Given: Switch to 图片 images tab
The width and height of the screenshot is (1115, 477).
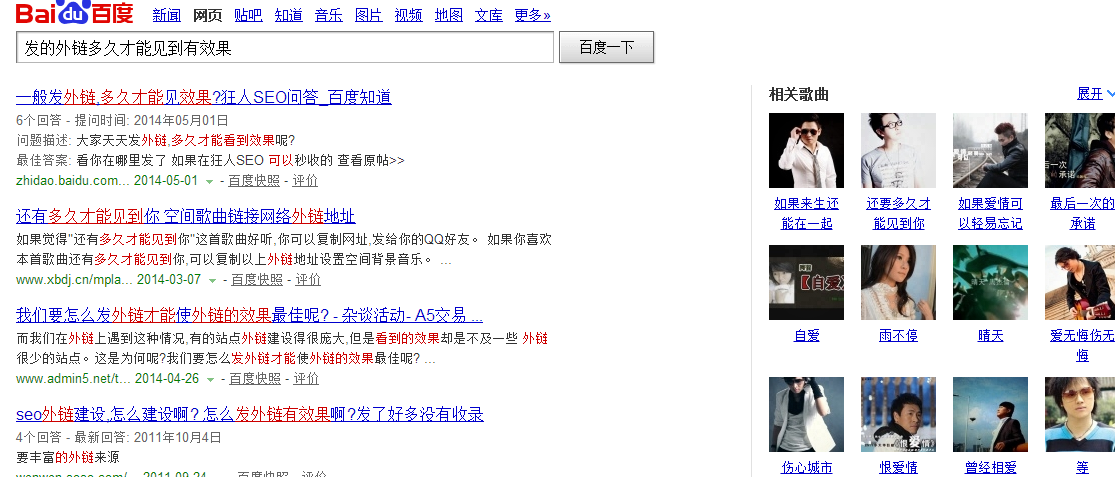Looking at the screenshot, I should tap(368, 15).
